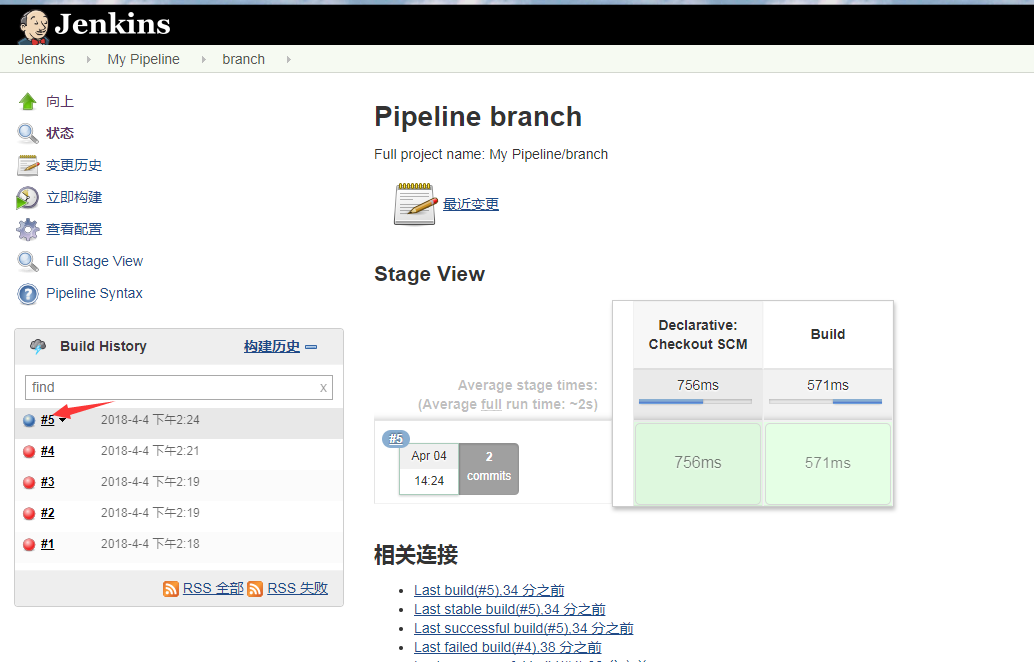The height and width of the screenshot is (662, 1034).
Task: Open the My Pipeline breadcrumb item
Action: [x=143, y=59]
